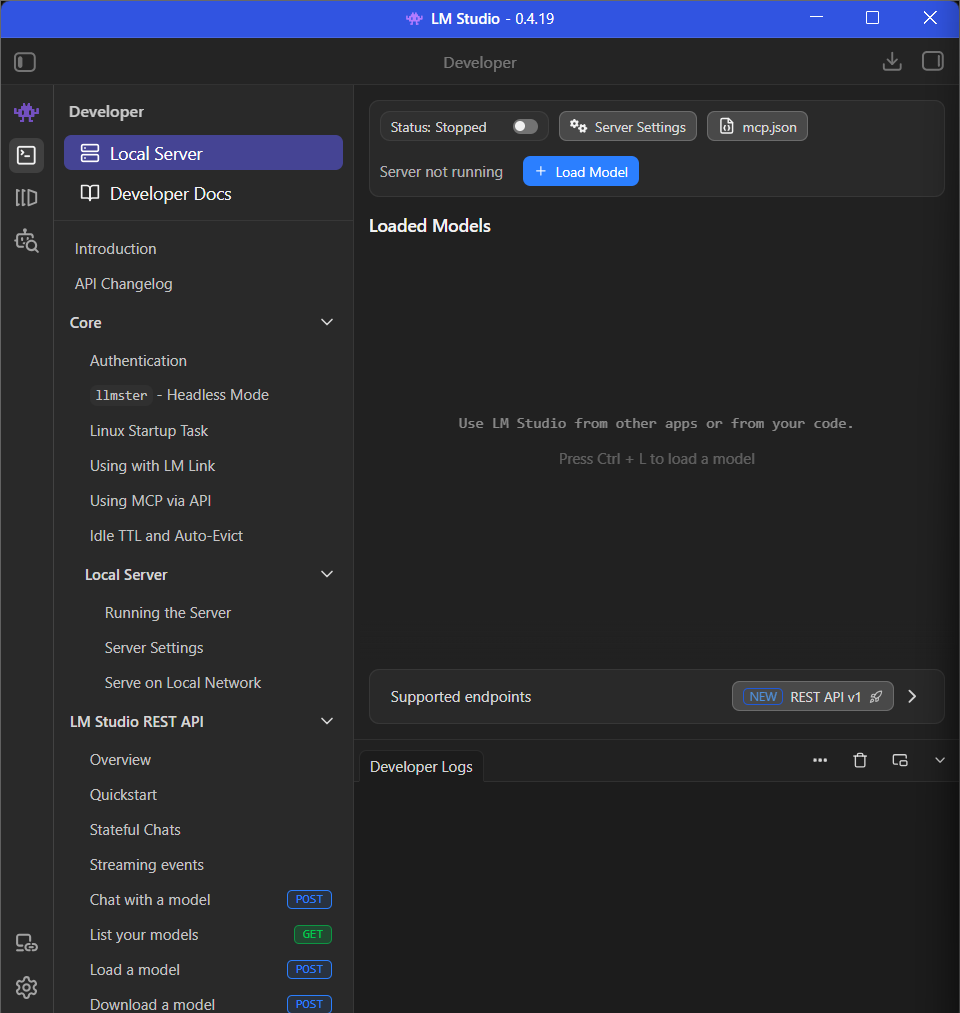Toggle the left sidebar panel icon
The image size is (960, 1013).
[x=25, y=62]
